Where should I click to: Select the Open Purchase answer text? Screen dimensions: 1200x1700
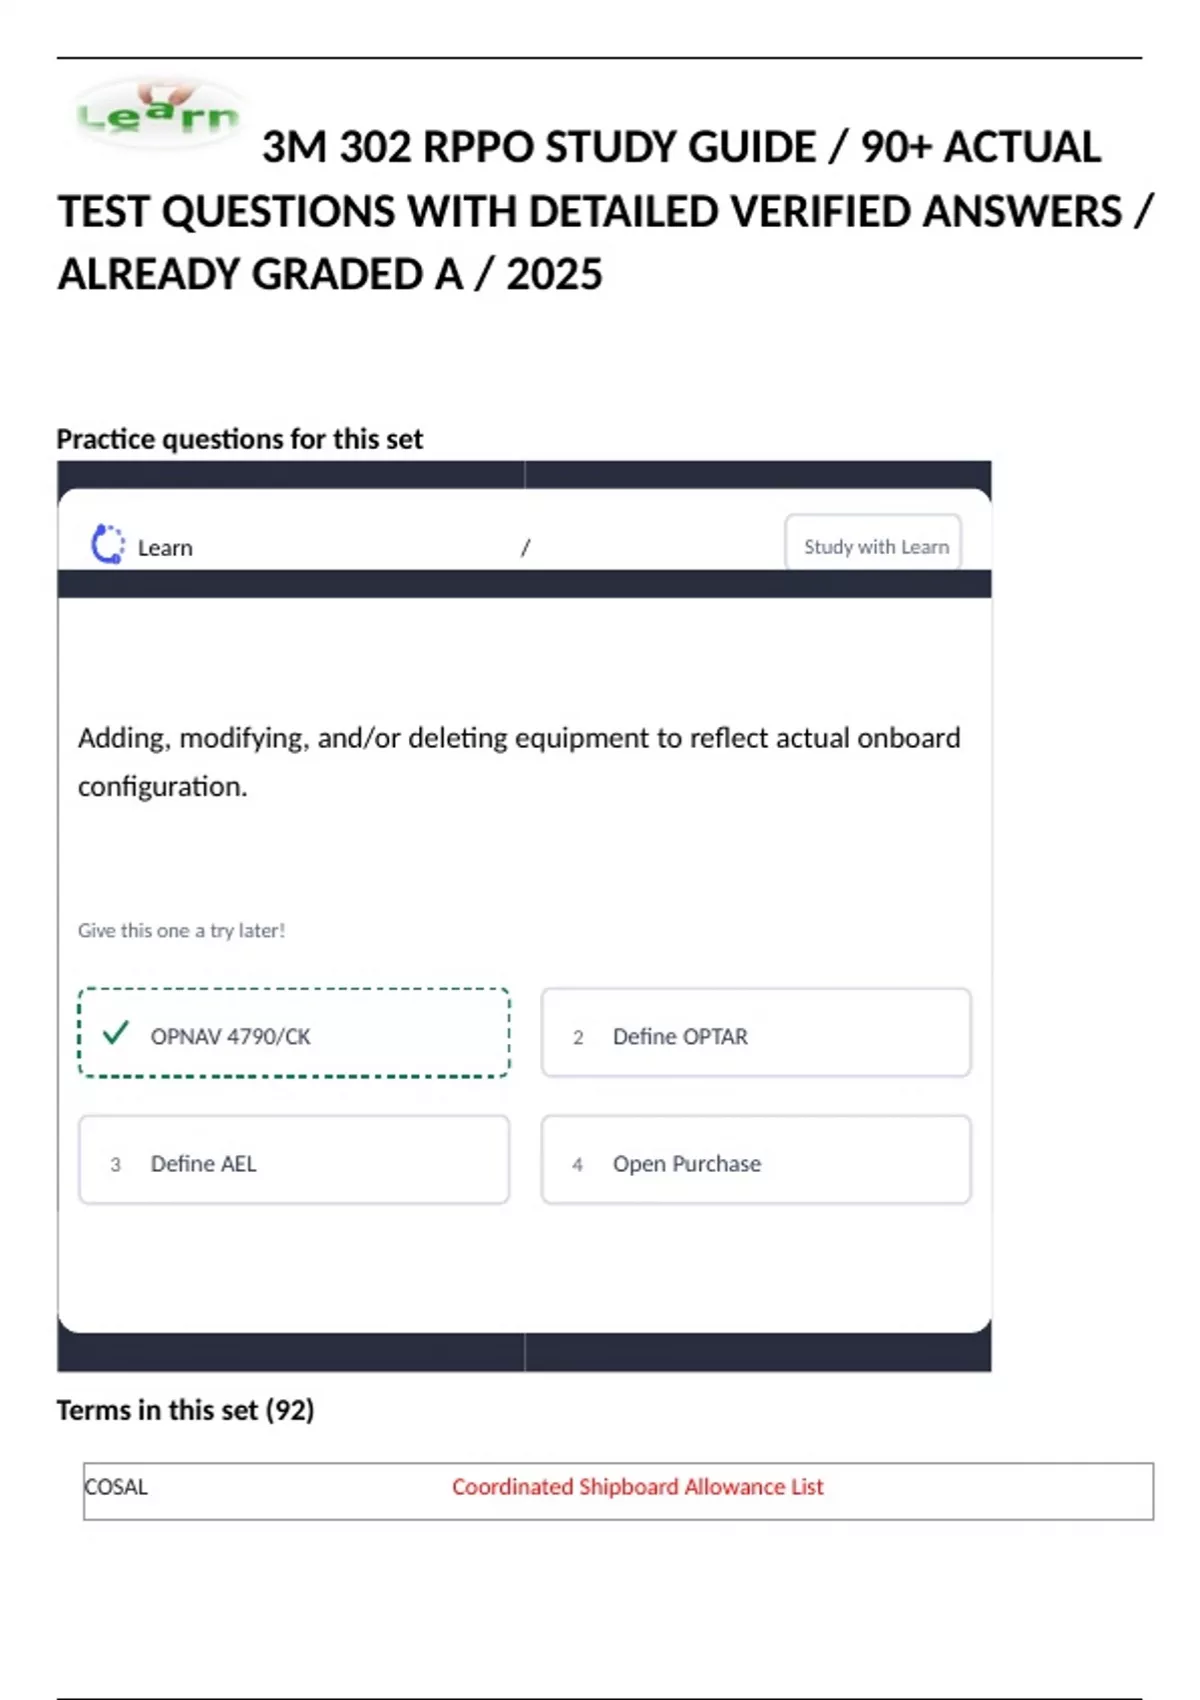(687, 1164)
